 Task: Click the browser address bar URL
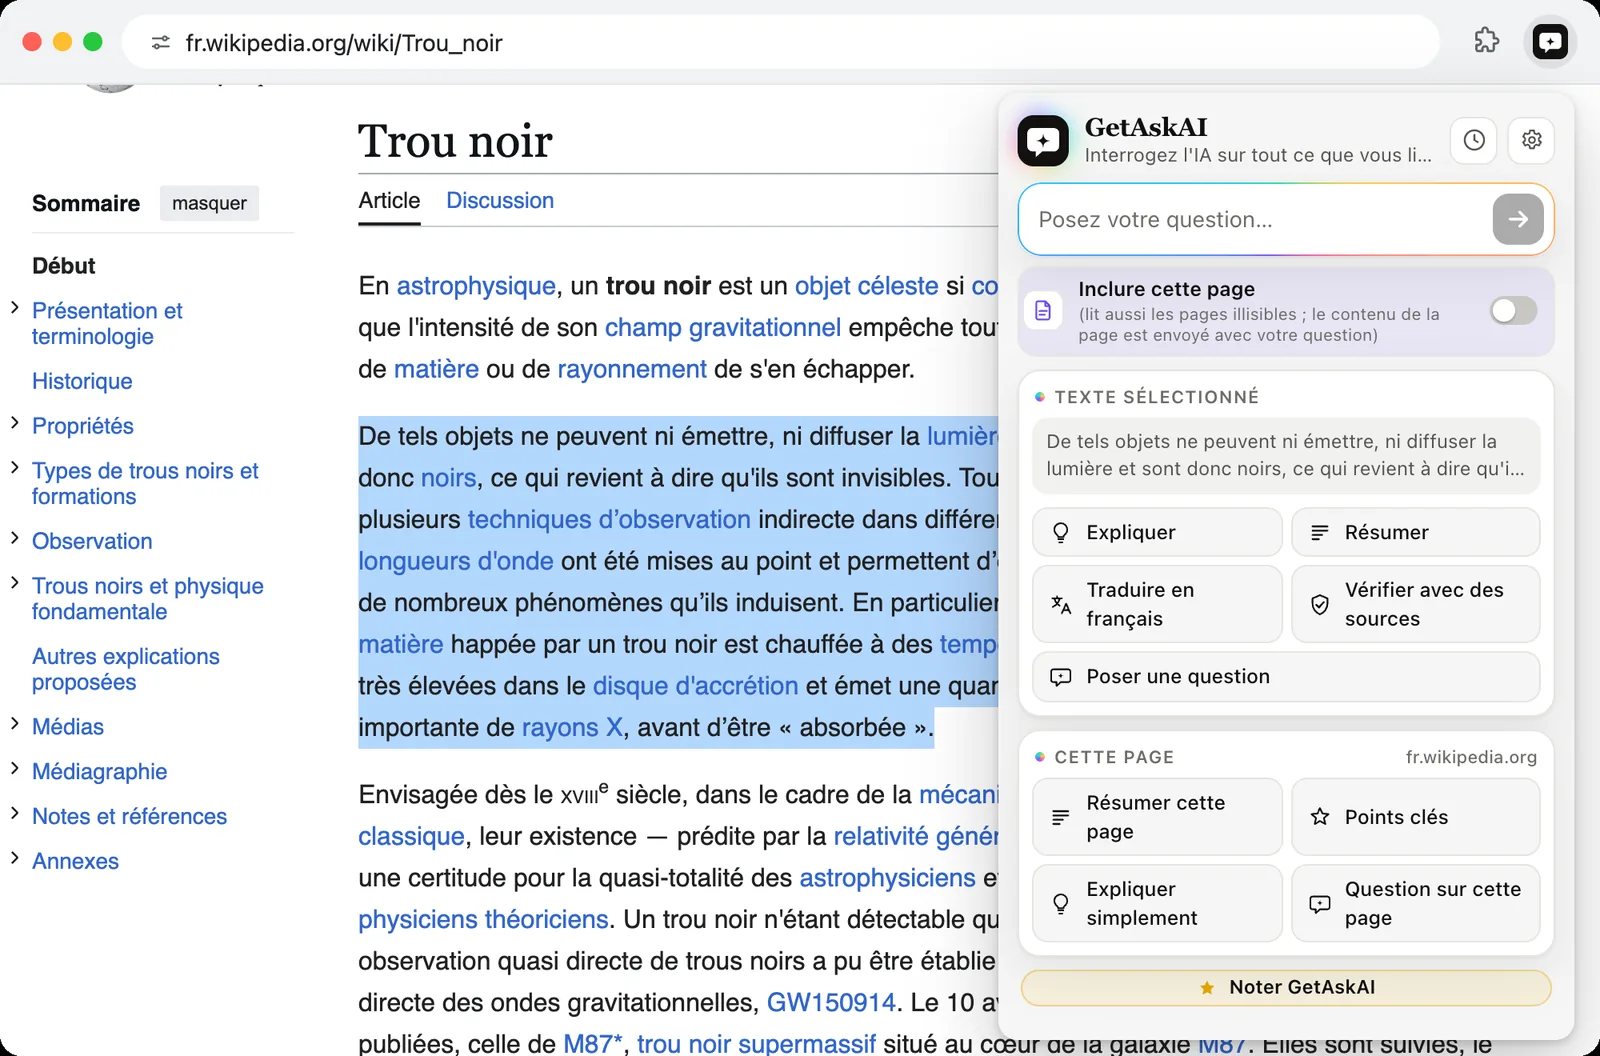click(x=344, y=43)
